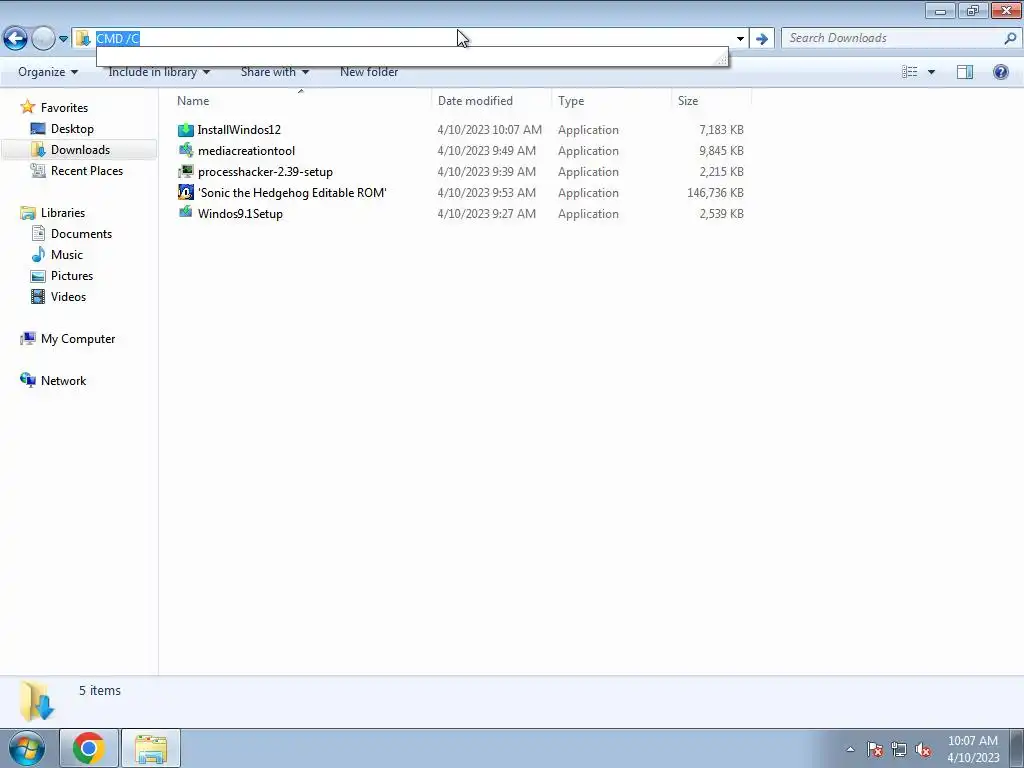Open Google Chrome from the taskbar
Image resolution: width=1024 pixels, height=768 pixels.
coord(89,748)
